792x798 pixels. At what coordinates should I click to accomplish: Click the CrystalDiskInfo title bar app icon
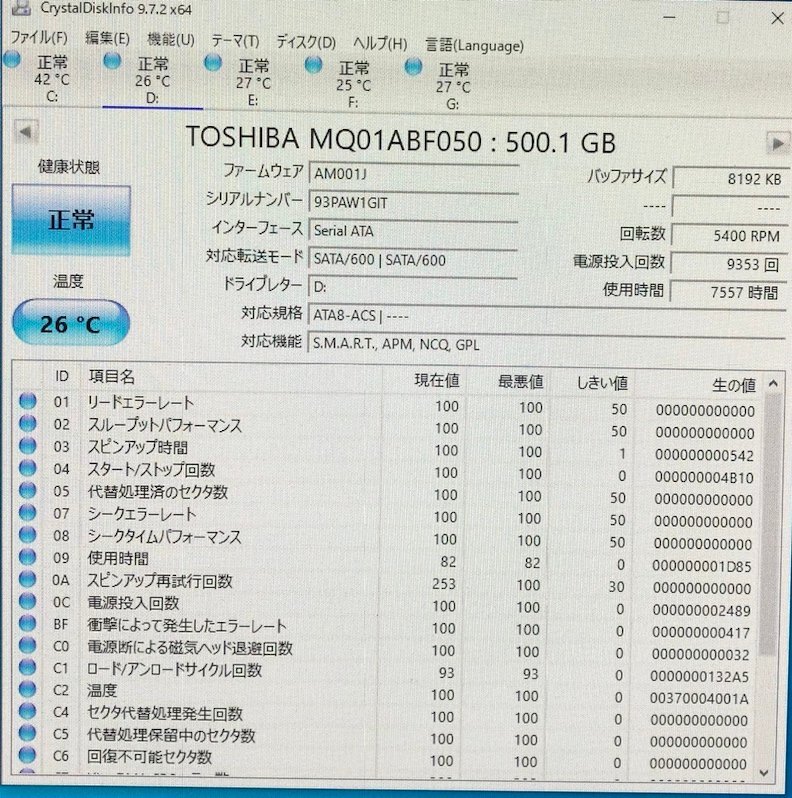(20, 7)
